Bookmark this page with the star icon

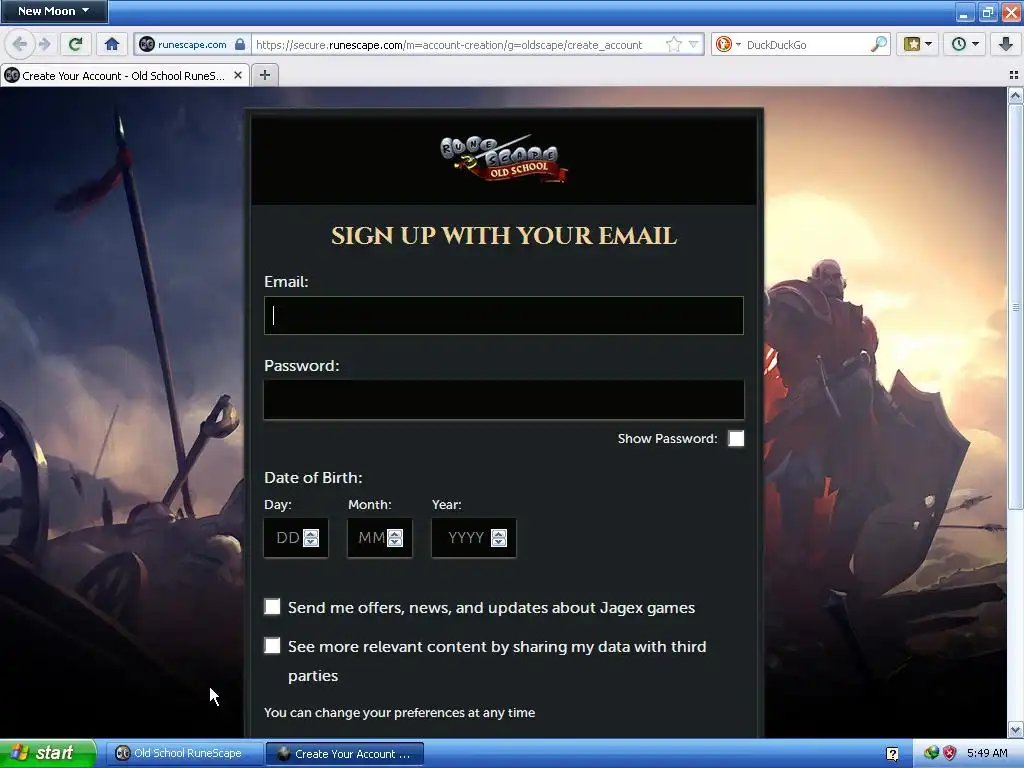click(x=673, y=44)
